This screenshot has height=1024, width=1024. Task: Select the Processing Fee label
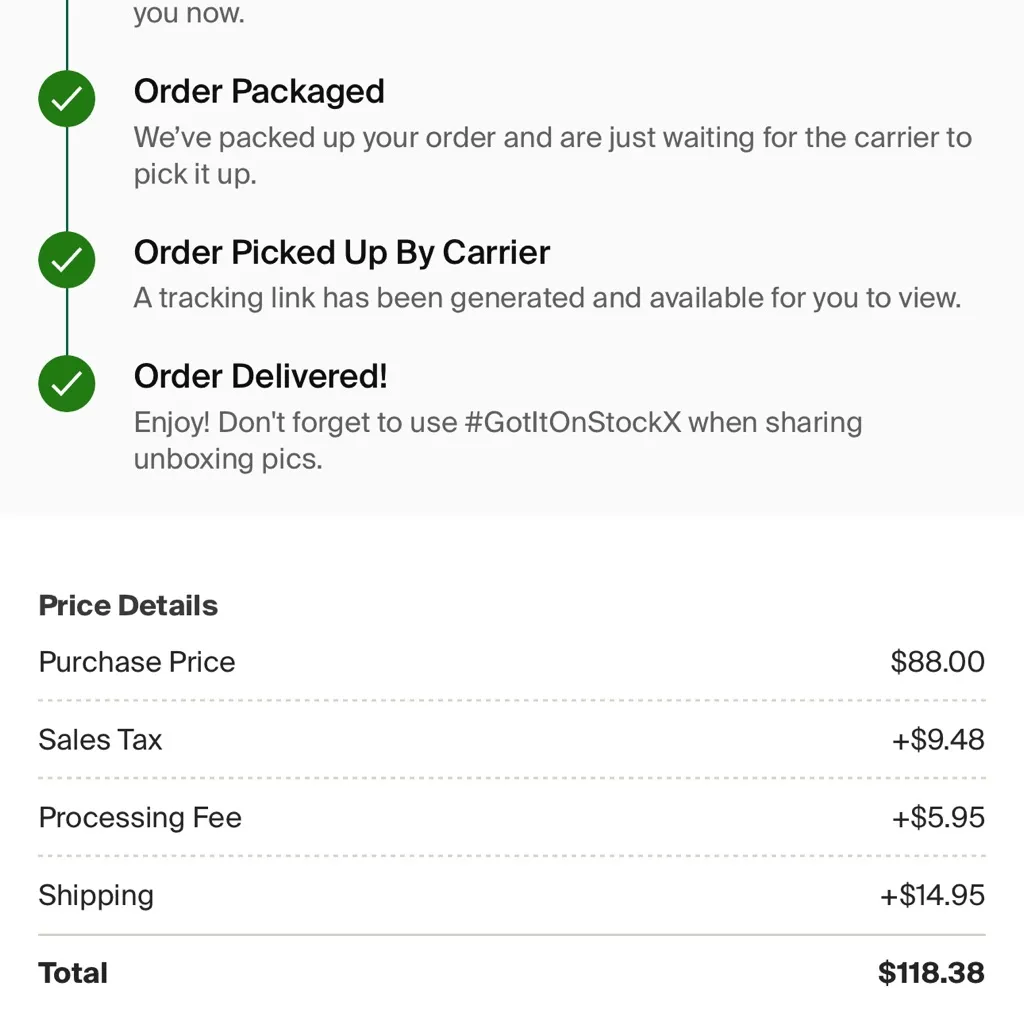click(x=140, y=818)
